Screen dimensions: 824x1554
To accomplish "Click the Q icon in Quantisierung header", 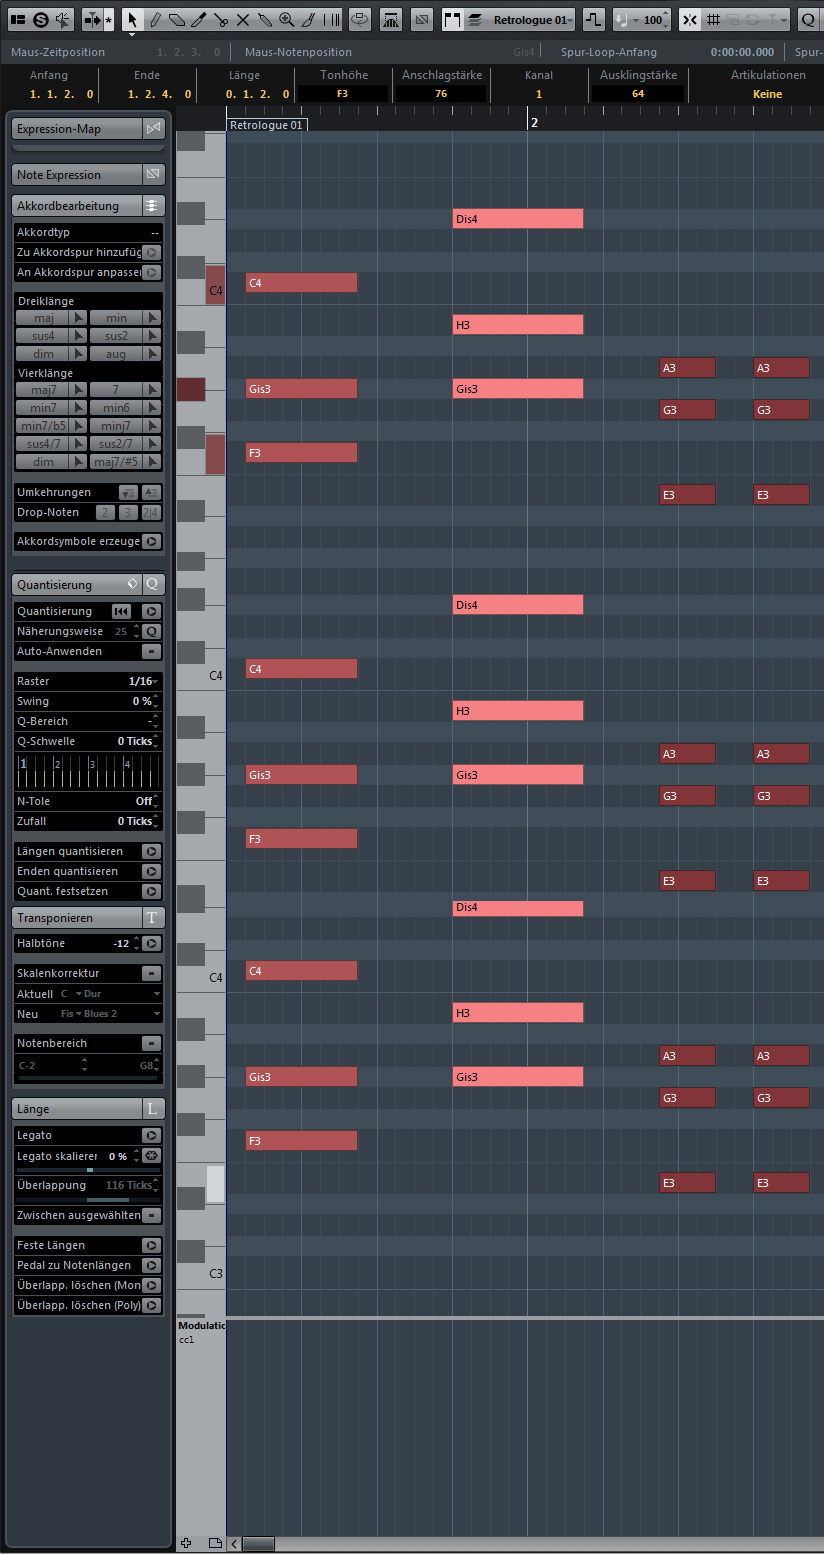I will pyautogui.click(x=153, y=585).
